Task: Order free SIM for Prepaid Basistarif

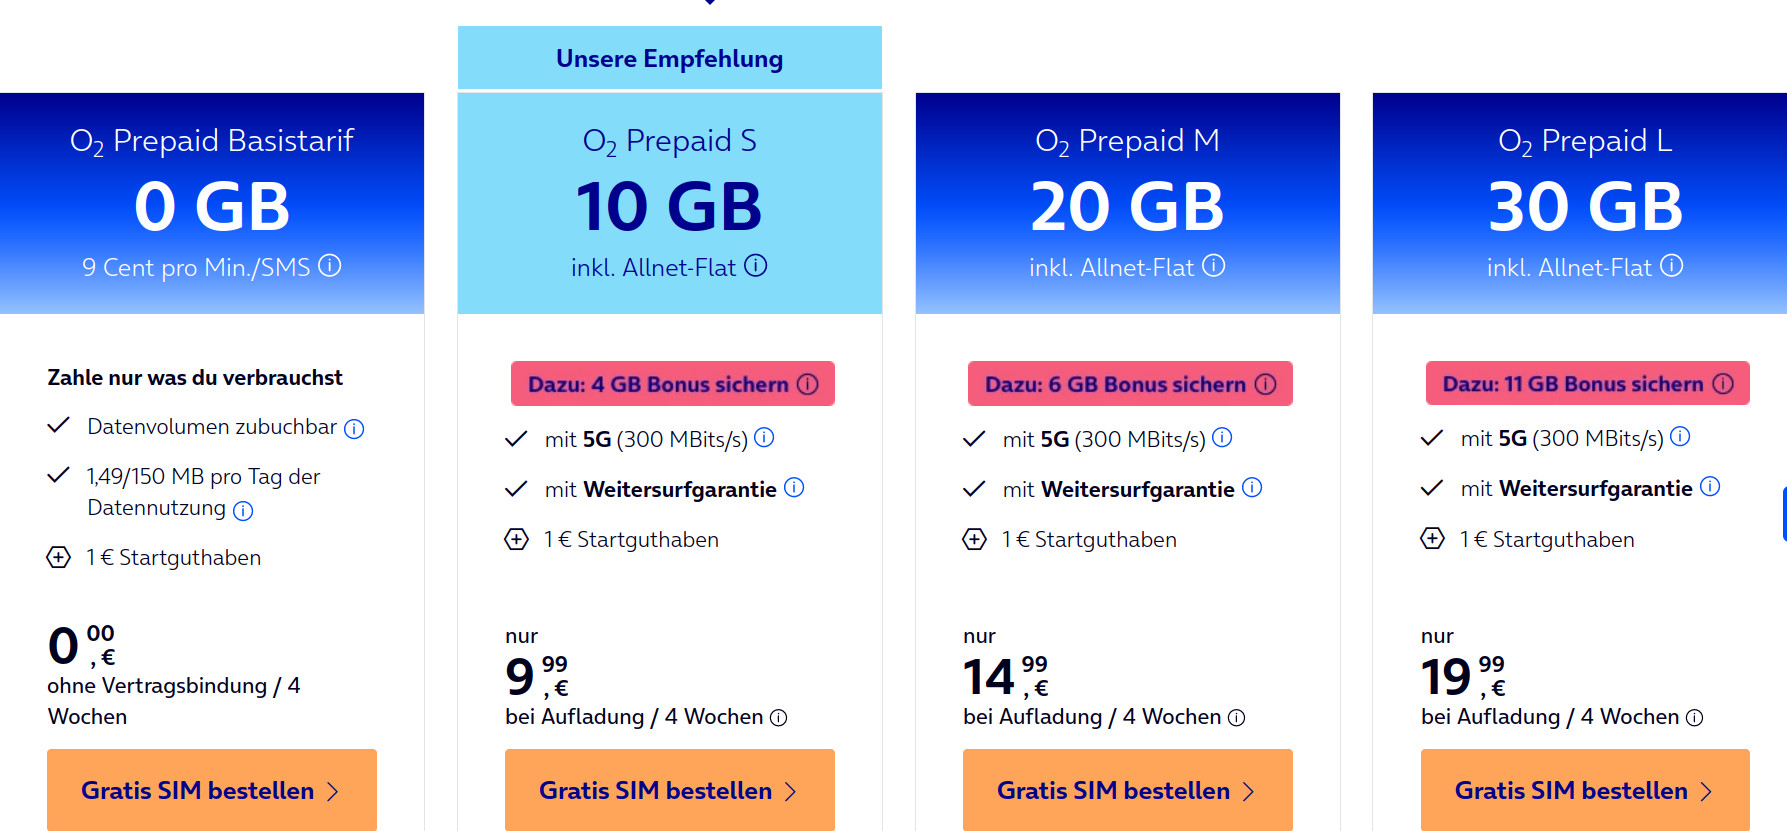Action: click(212, 790)
